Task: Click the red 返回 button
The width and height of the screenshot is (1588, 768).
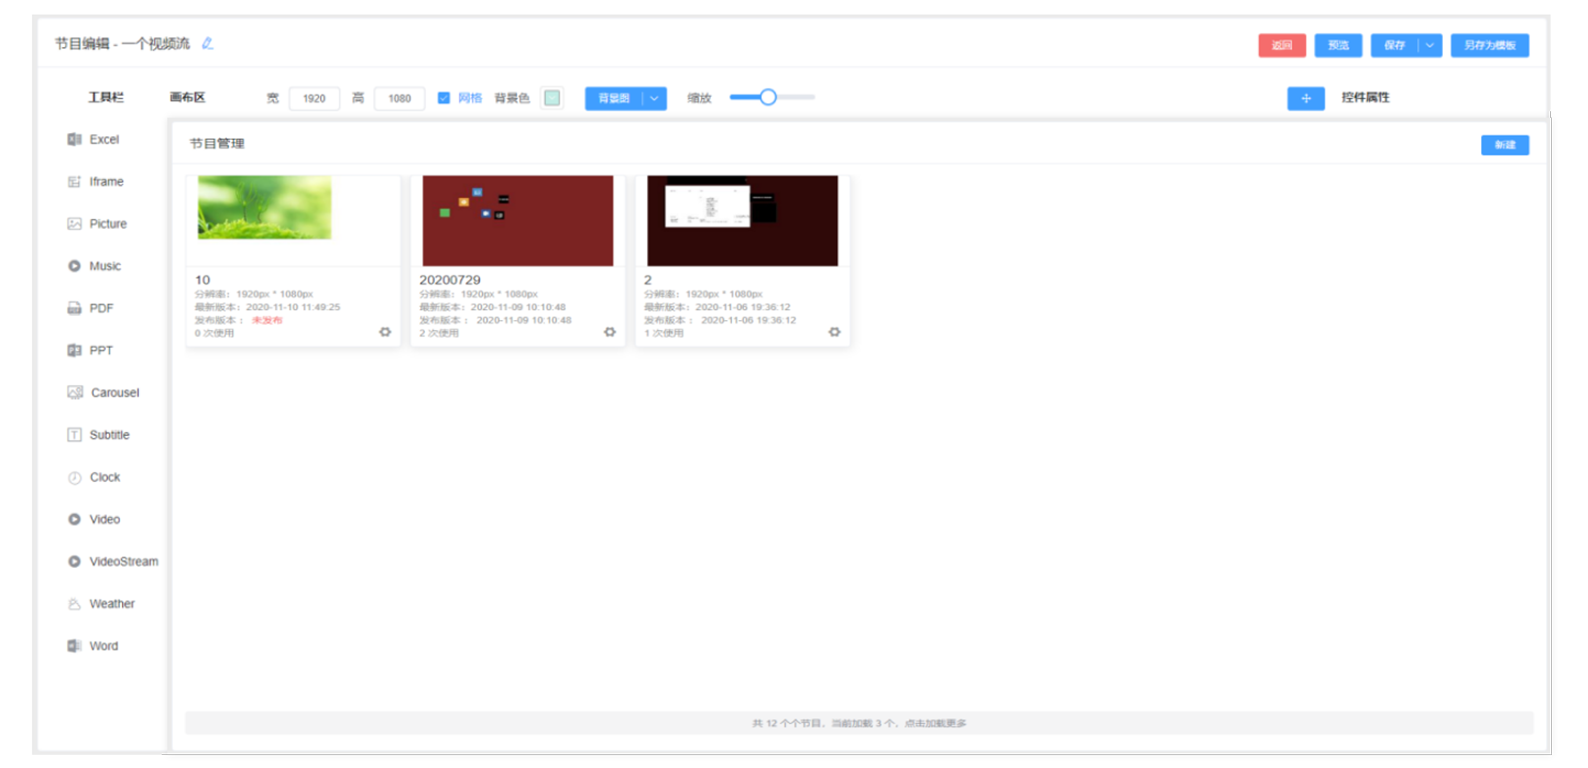Action: [x=1281, y=45]
